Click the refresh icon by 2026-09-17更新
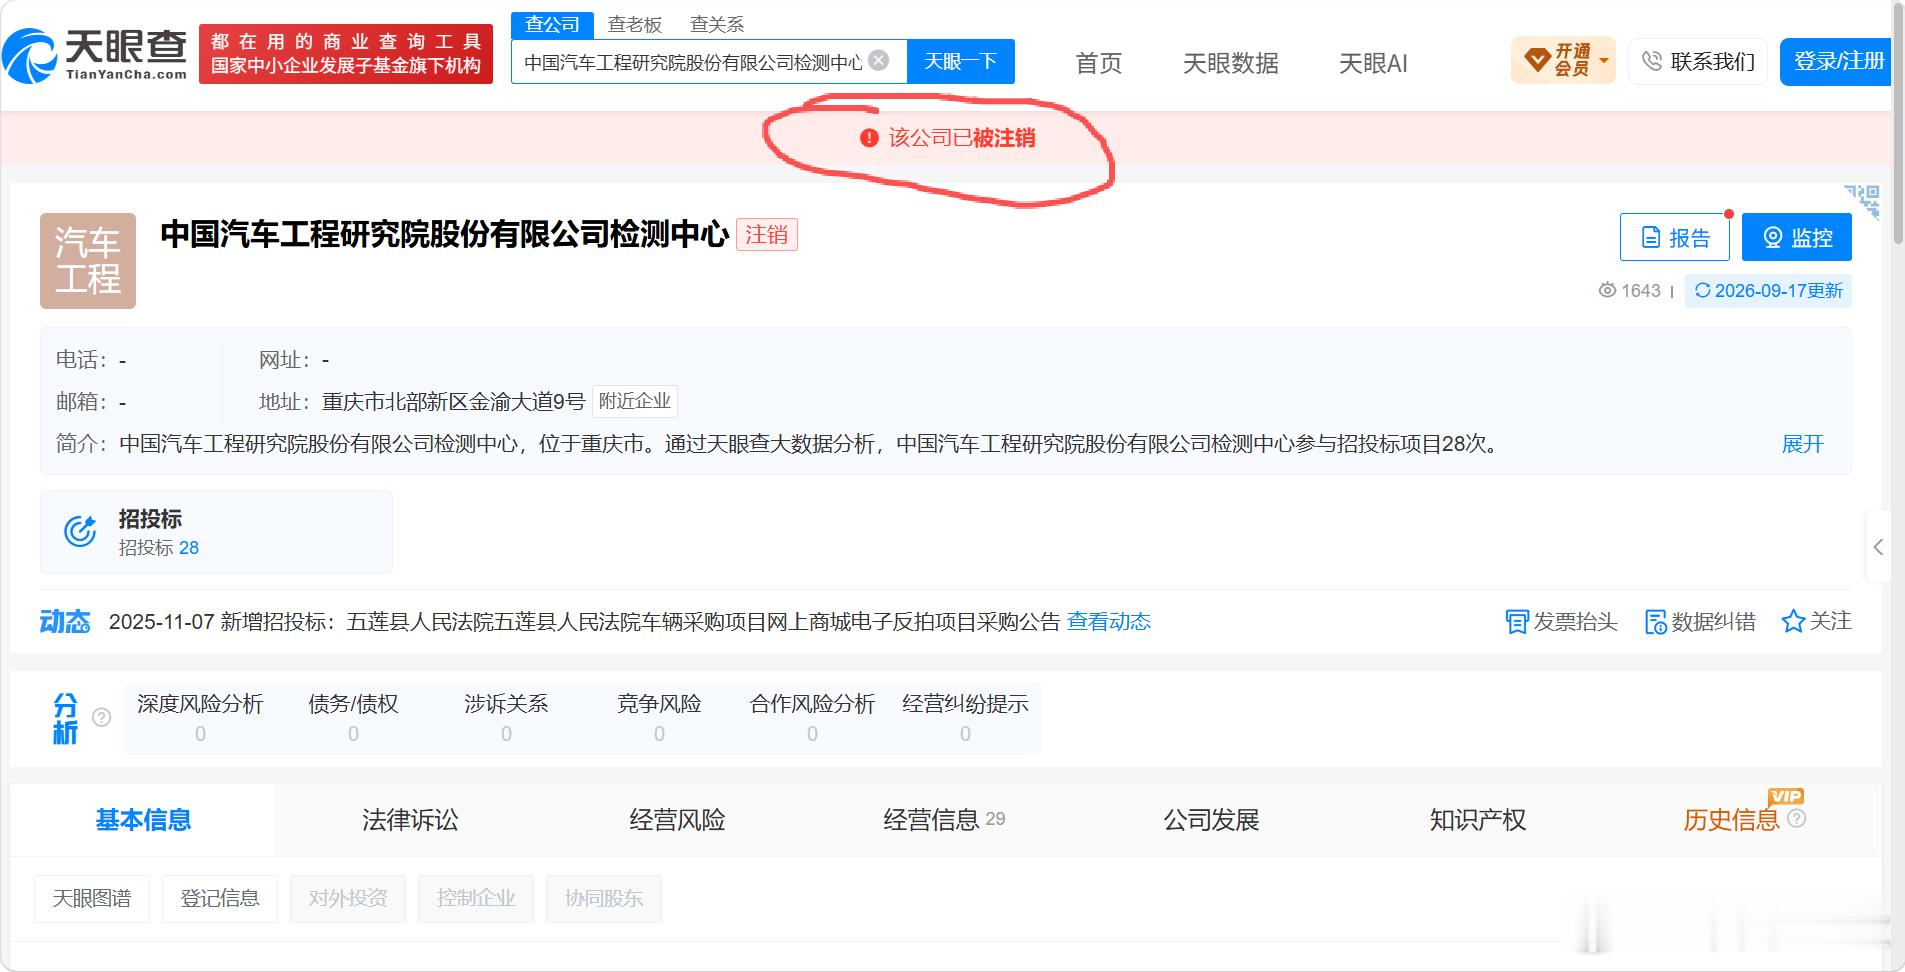 (1702, 290)
